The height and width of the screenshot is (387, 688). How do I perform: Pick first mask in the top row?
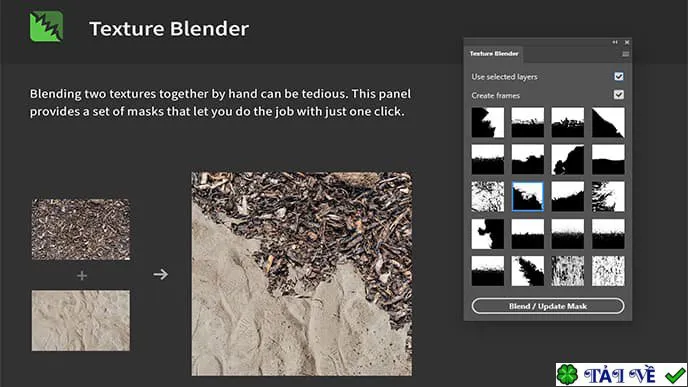click(x=487, y=122)
